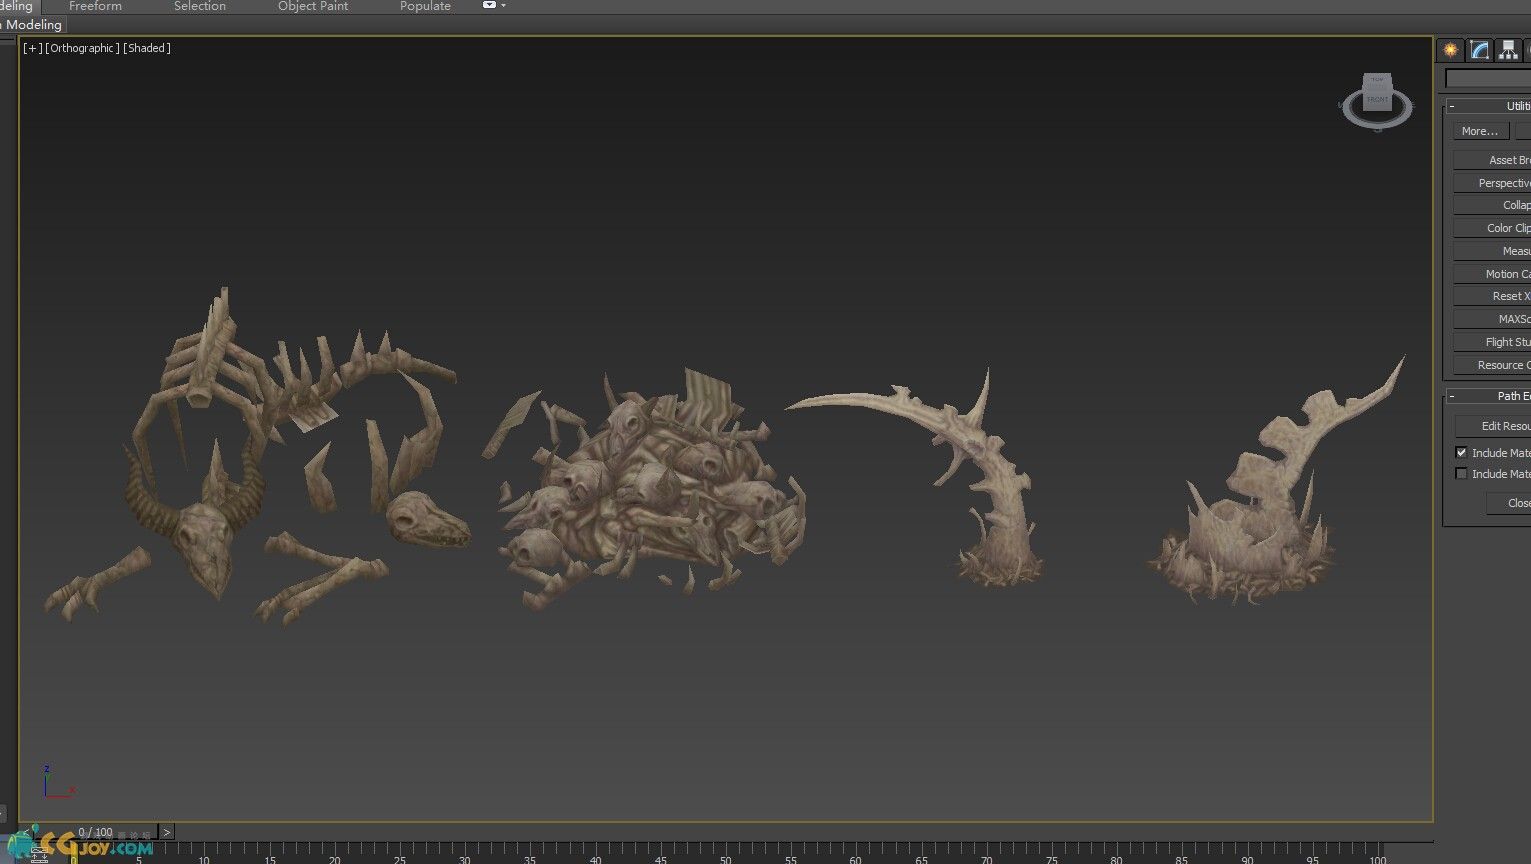Click the time slider 0 / 100
1531x864 pixels.
point(96,832)
